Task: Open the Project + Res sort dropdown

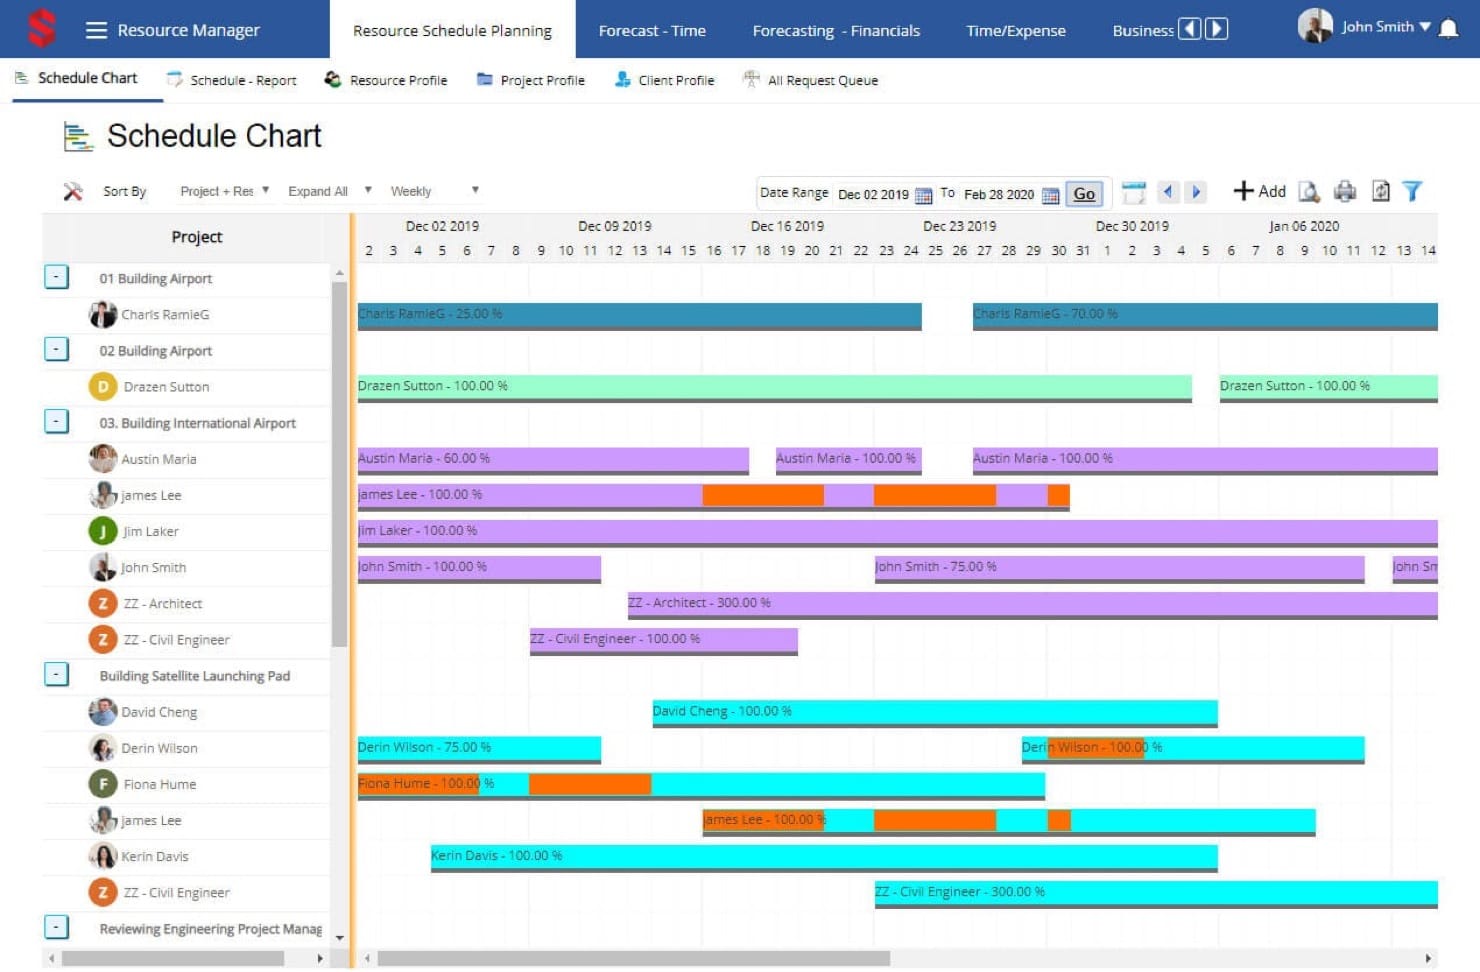Action: [x=225, y=191]
